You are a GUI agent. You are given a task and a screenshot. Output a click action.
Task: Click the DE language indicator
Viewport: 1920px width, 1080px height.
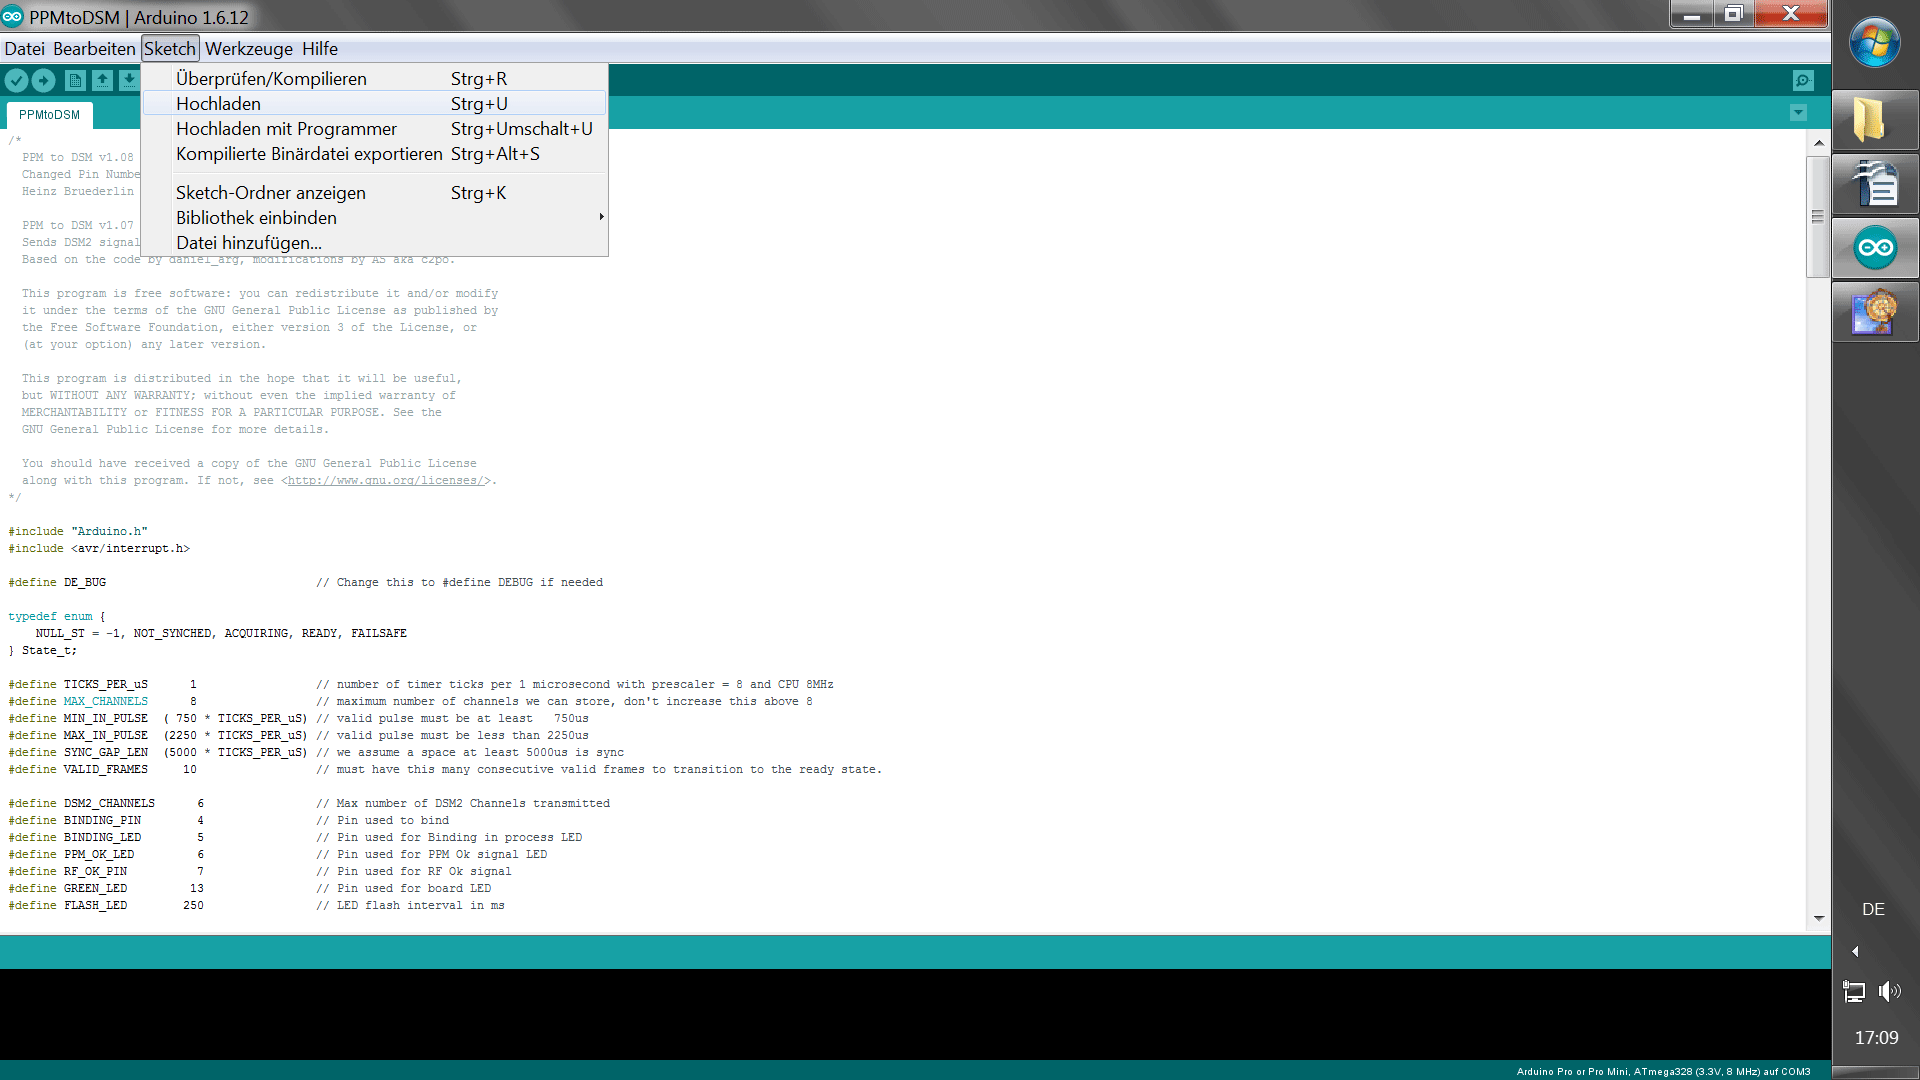[1873, 909]
